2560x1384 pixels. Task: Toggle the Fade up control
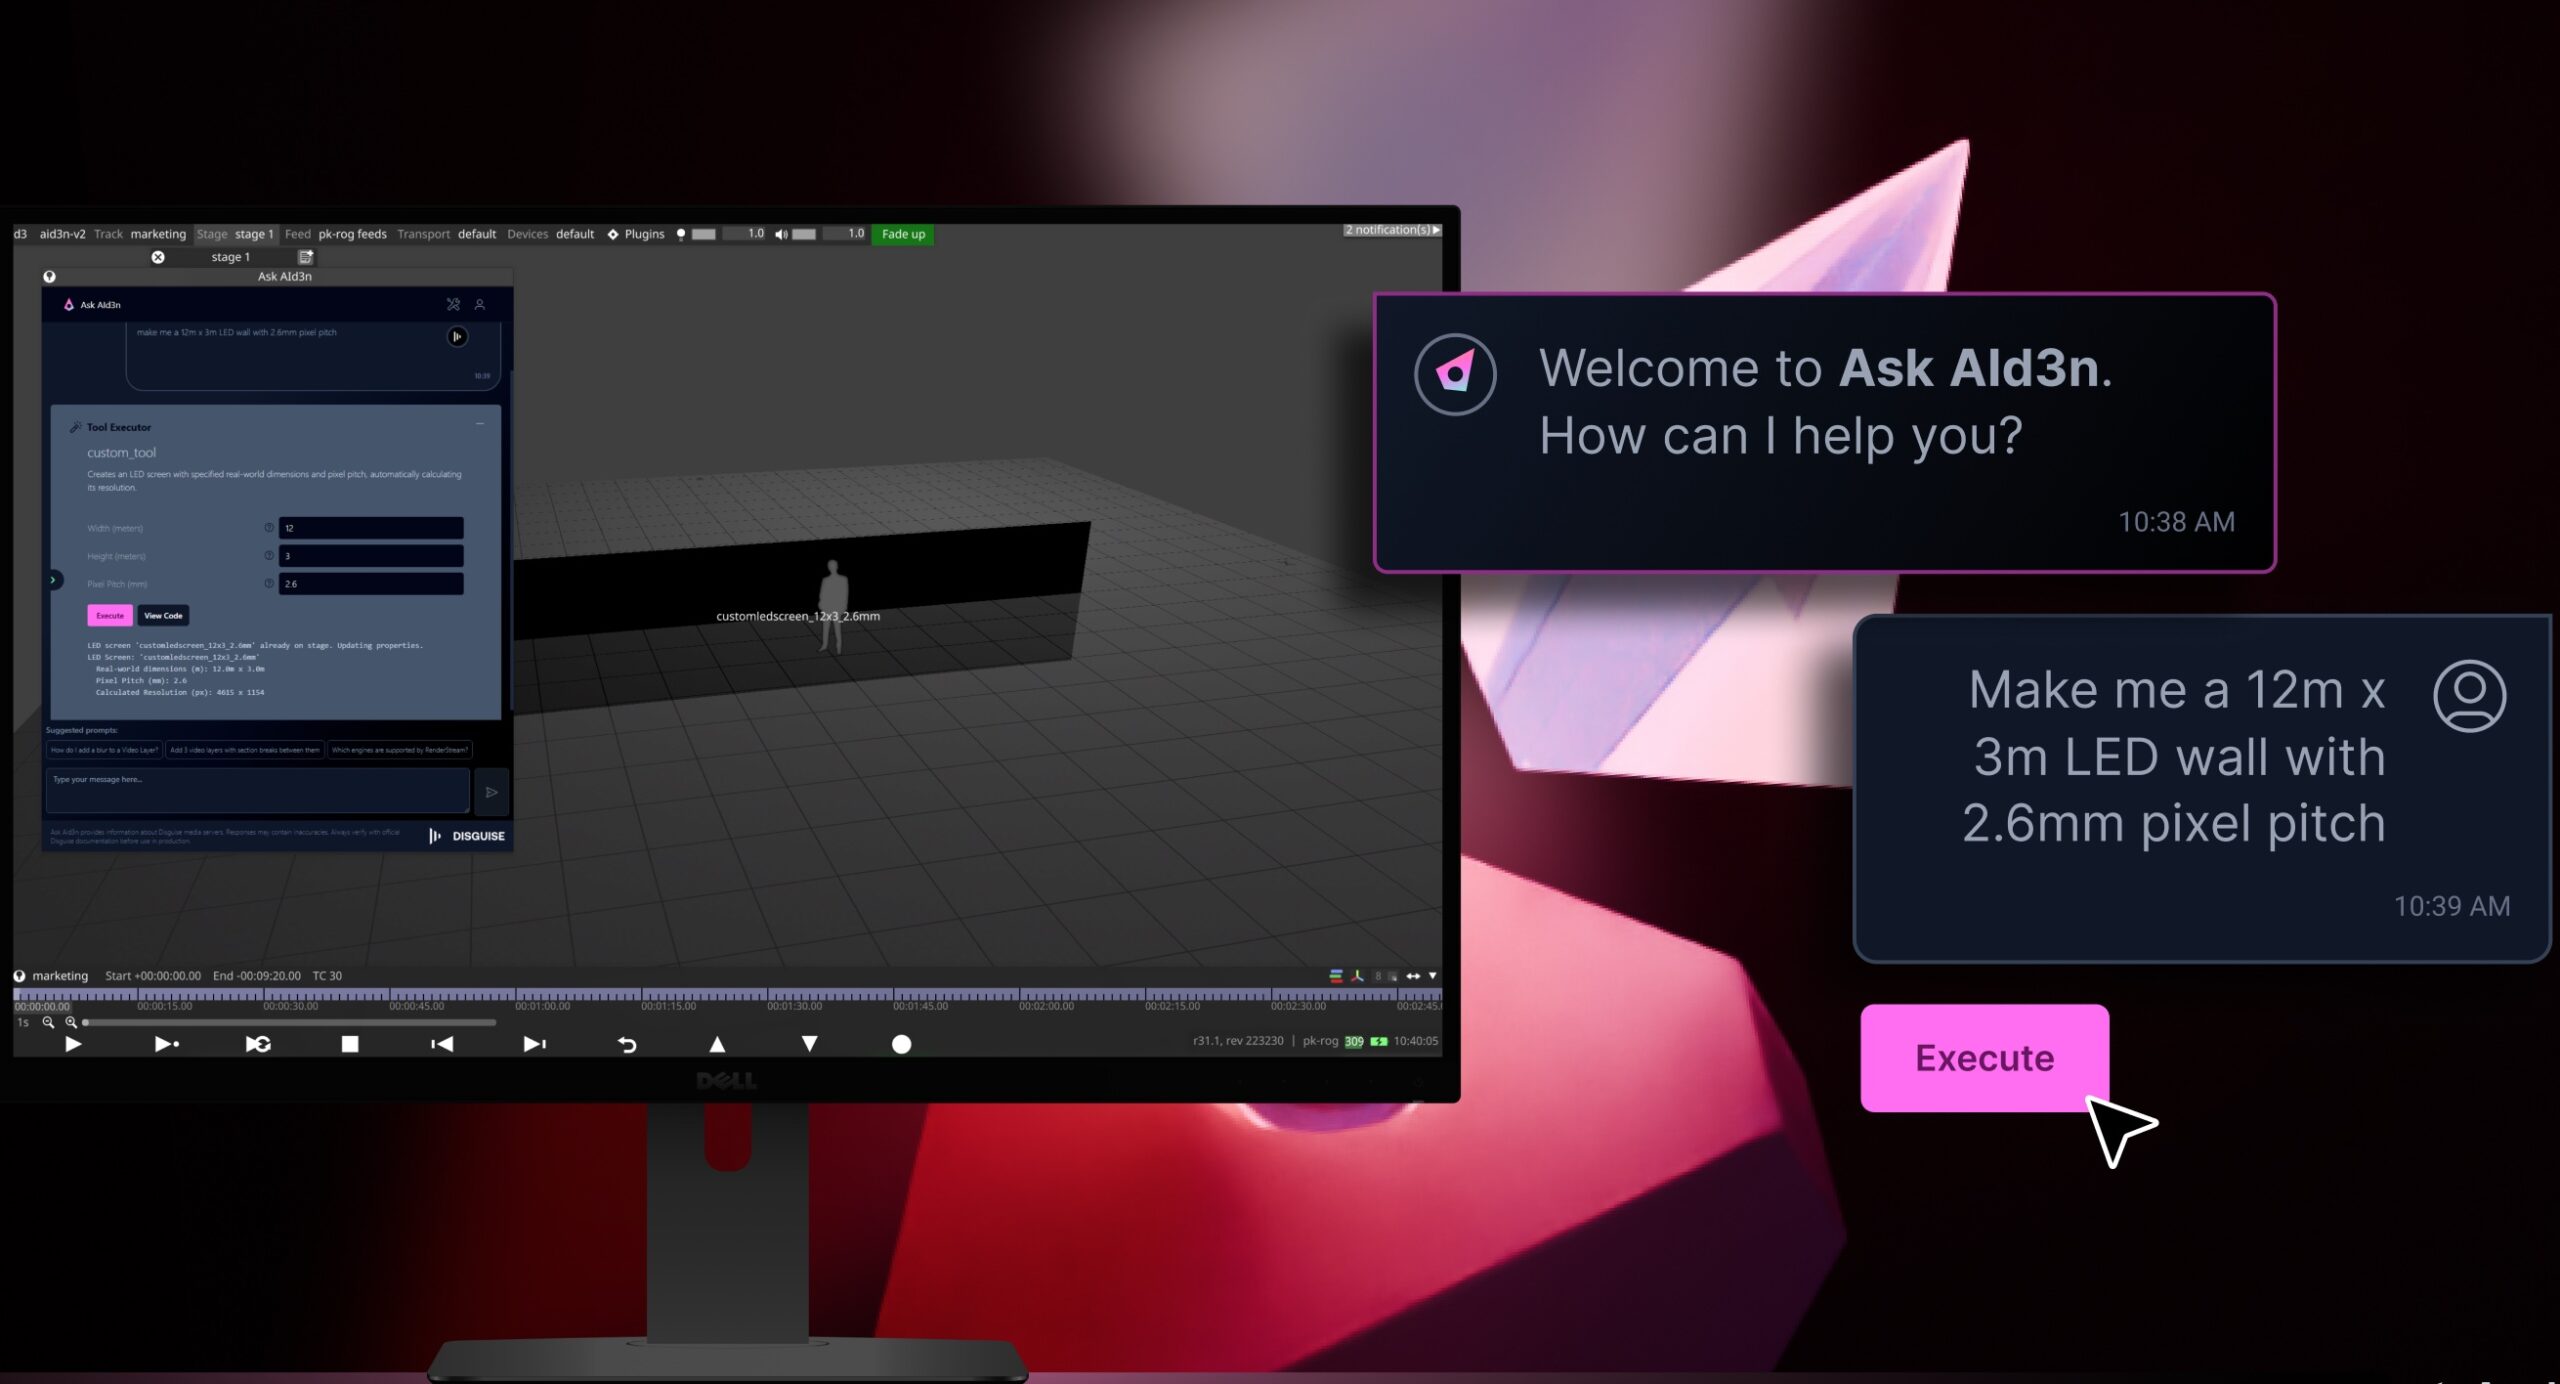coord(903,234)
